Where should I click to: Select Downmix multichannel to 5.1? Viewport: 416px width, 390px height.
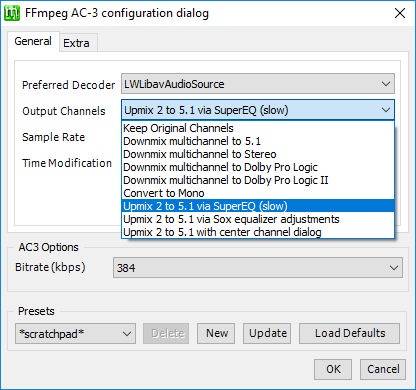(258, 141)
